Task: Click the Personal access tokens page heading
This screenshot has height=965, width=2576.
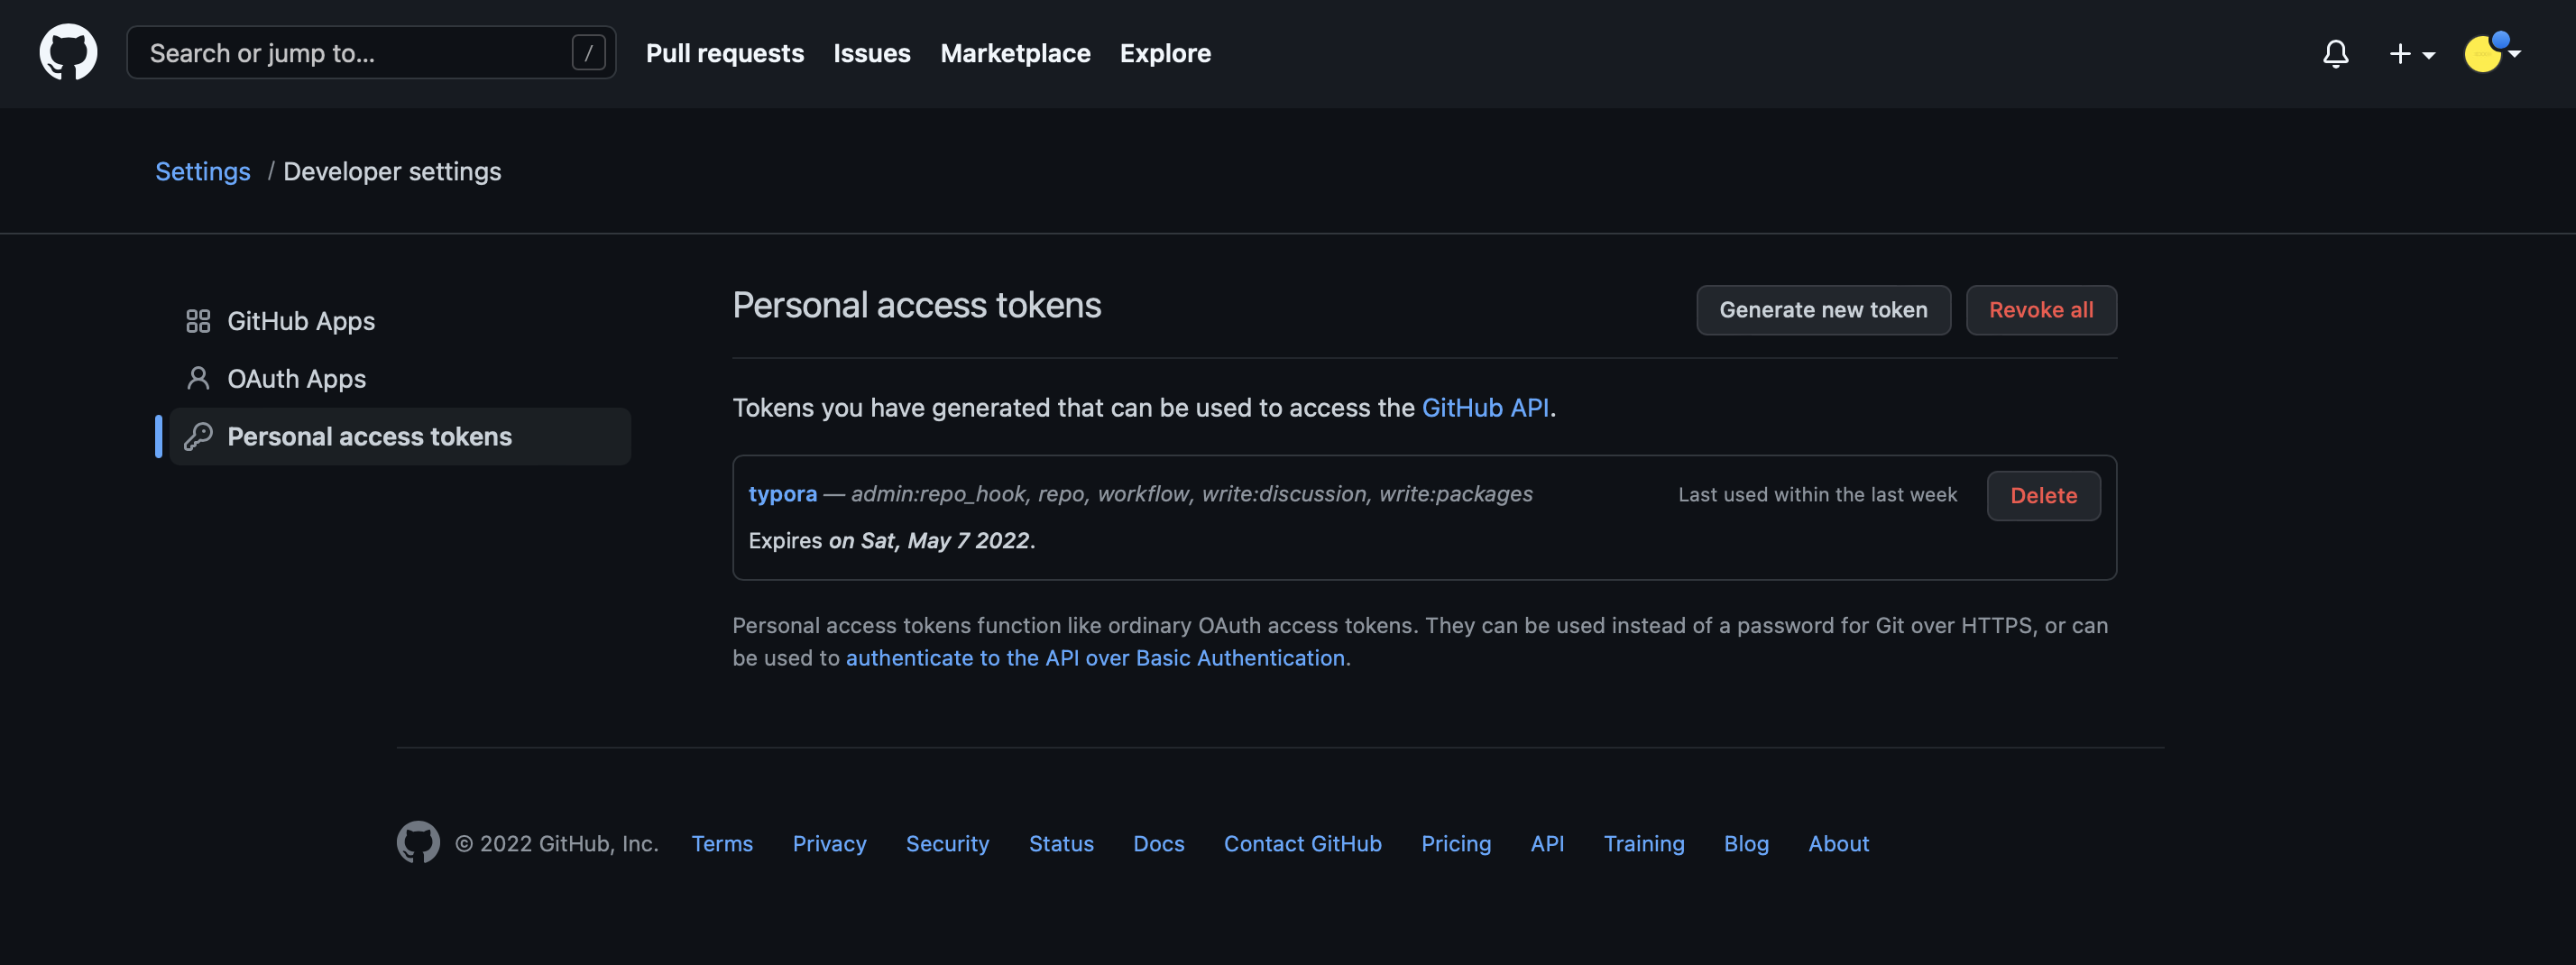Action: tap(916, 305)
